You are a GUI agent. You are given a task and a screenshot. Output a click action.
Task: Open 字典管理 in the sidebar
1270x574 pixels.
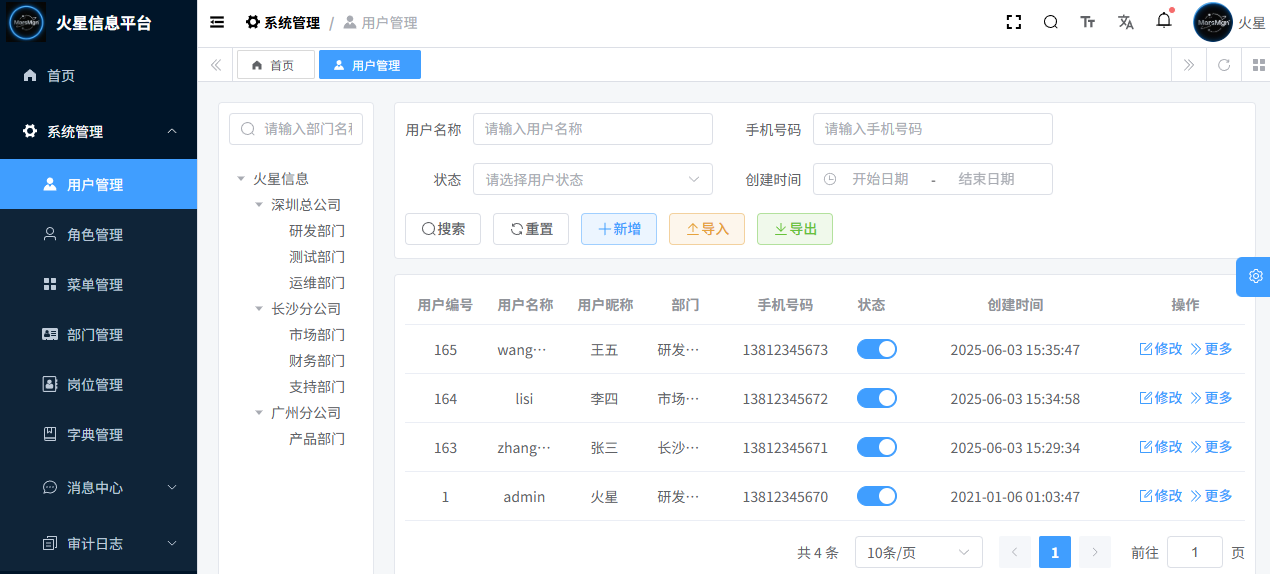[98, 434]
